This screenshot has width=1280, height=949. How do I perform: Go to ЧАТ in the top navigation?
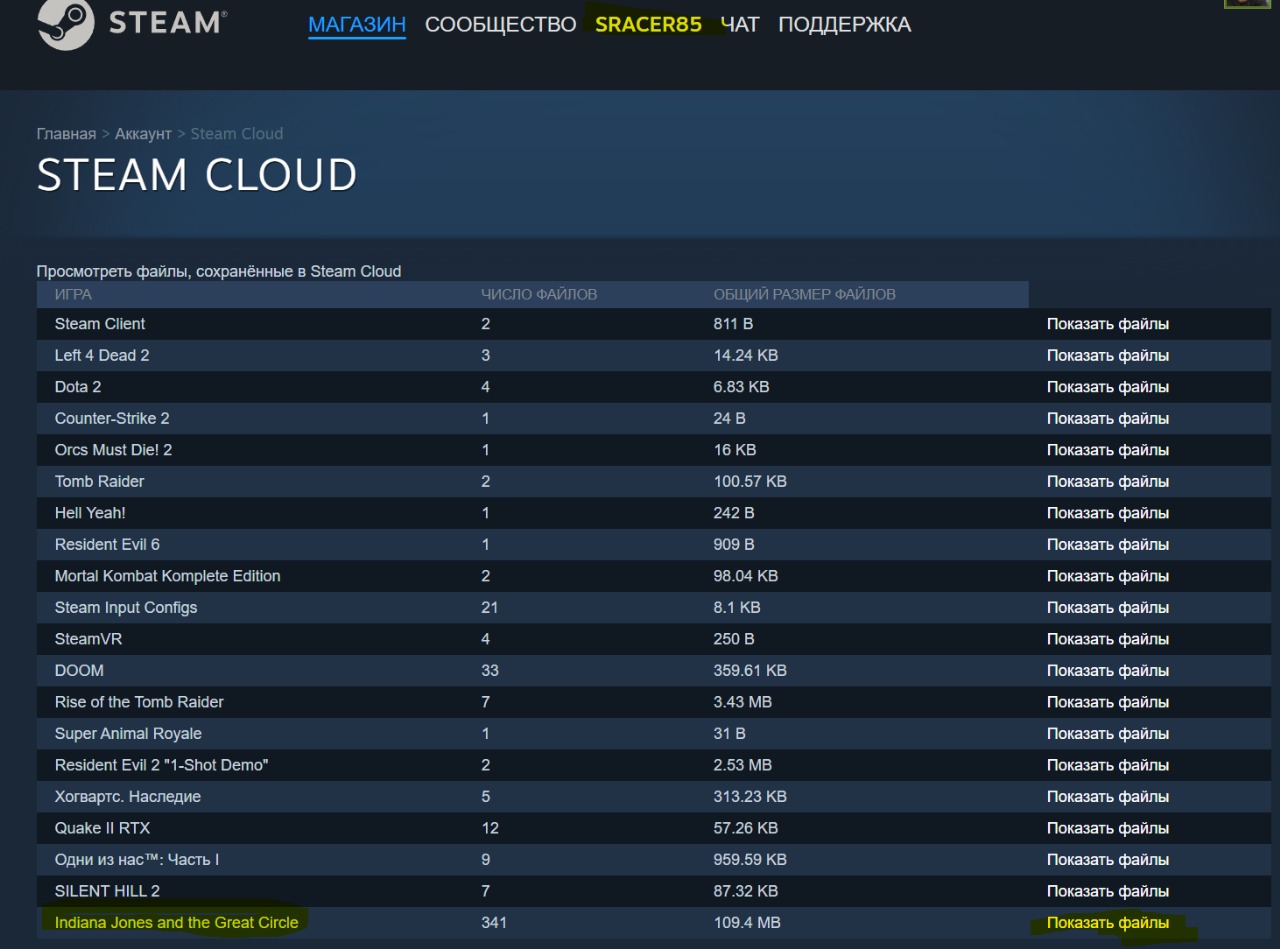tap(740, 25)
